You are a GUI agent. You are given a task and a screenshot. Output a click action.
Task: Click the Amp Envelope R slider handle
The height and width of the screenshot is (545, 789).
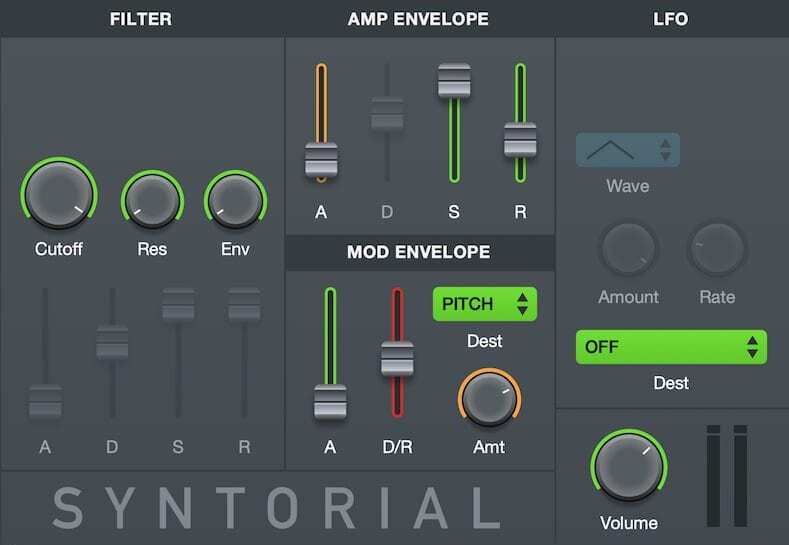tap(520, 139)
